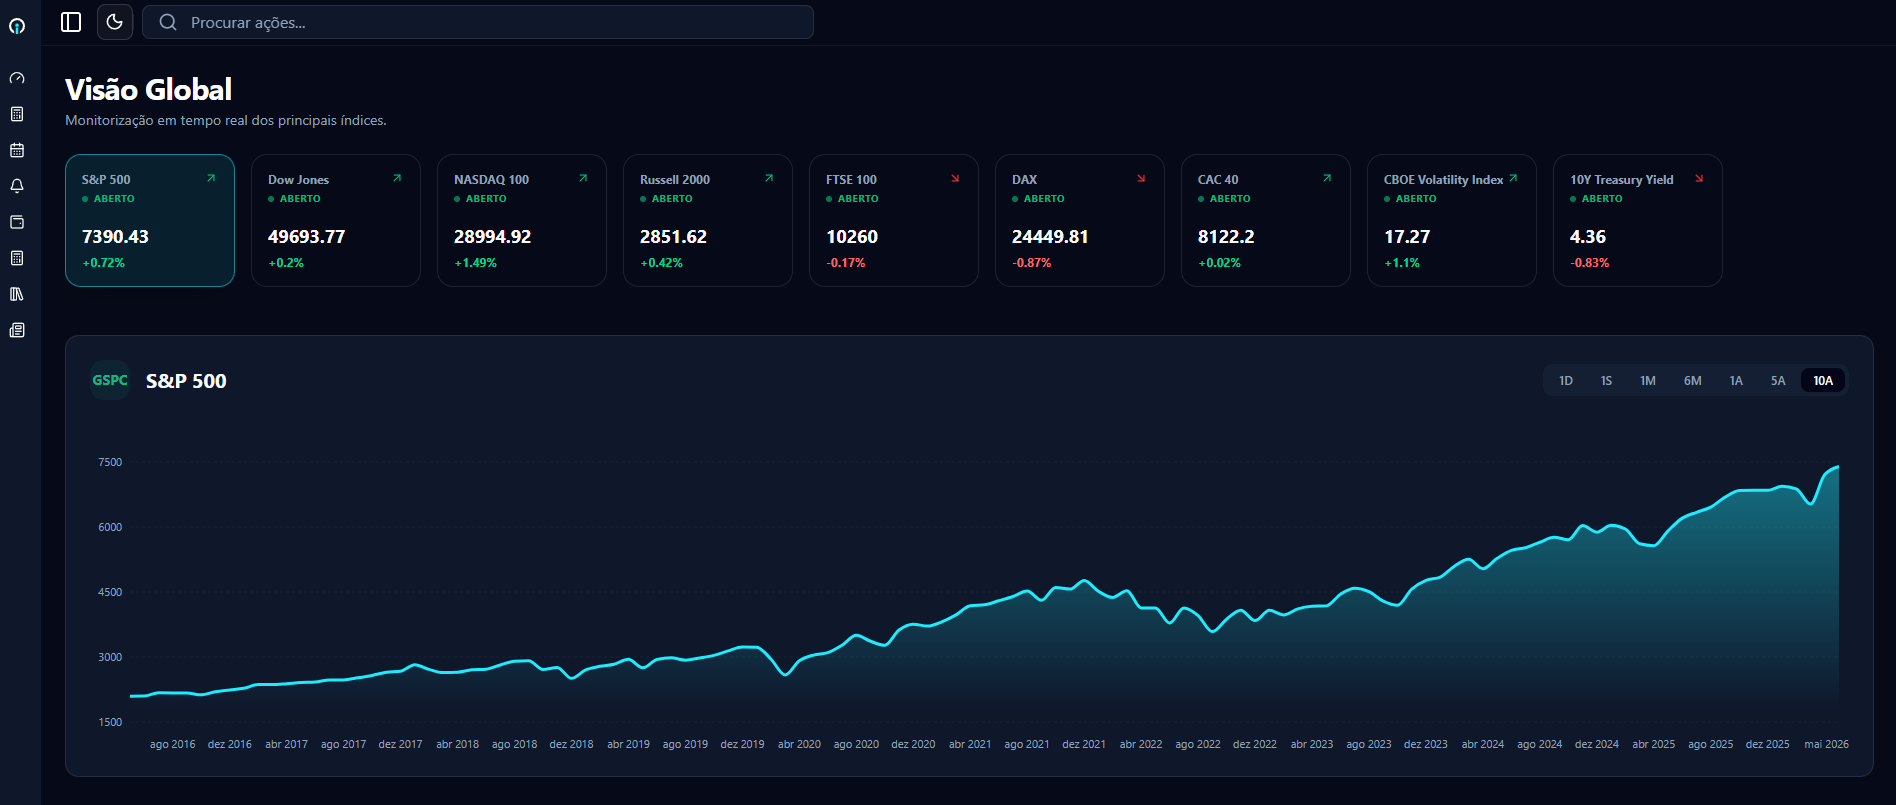Open the calendar icon in the sidebar
The width and height of the screenshot is (1896, 805).
(17, 150)
